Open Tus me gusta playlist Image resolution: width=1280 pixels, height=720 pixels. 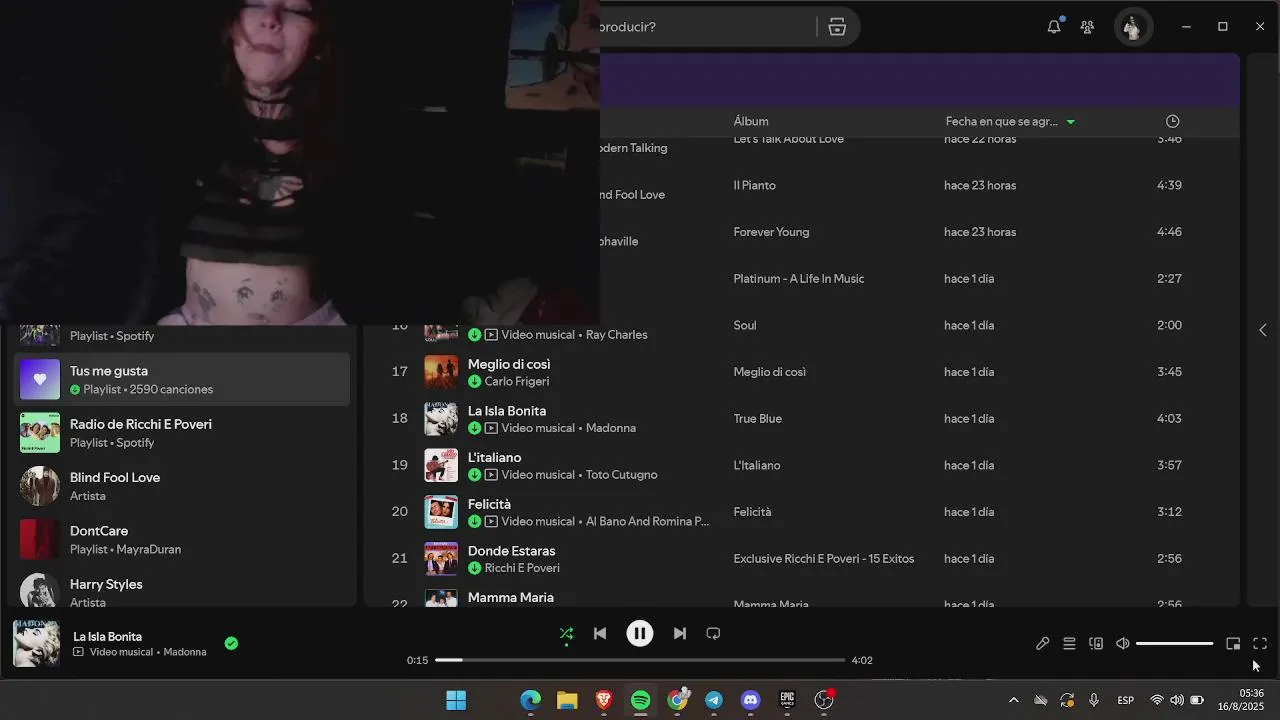coord(182,379)
